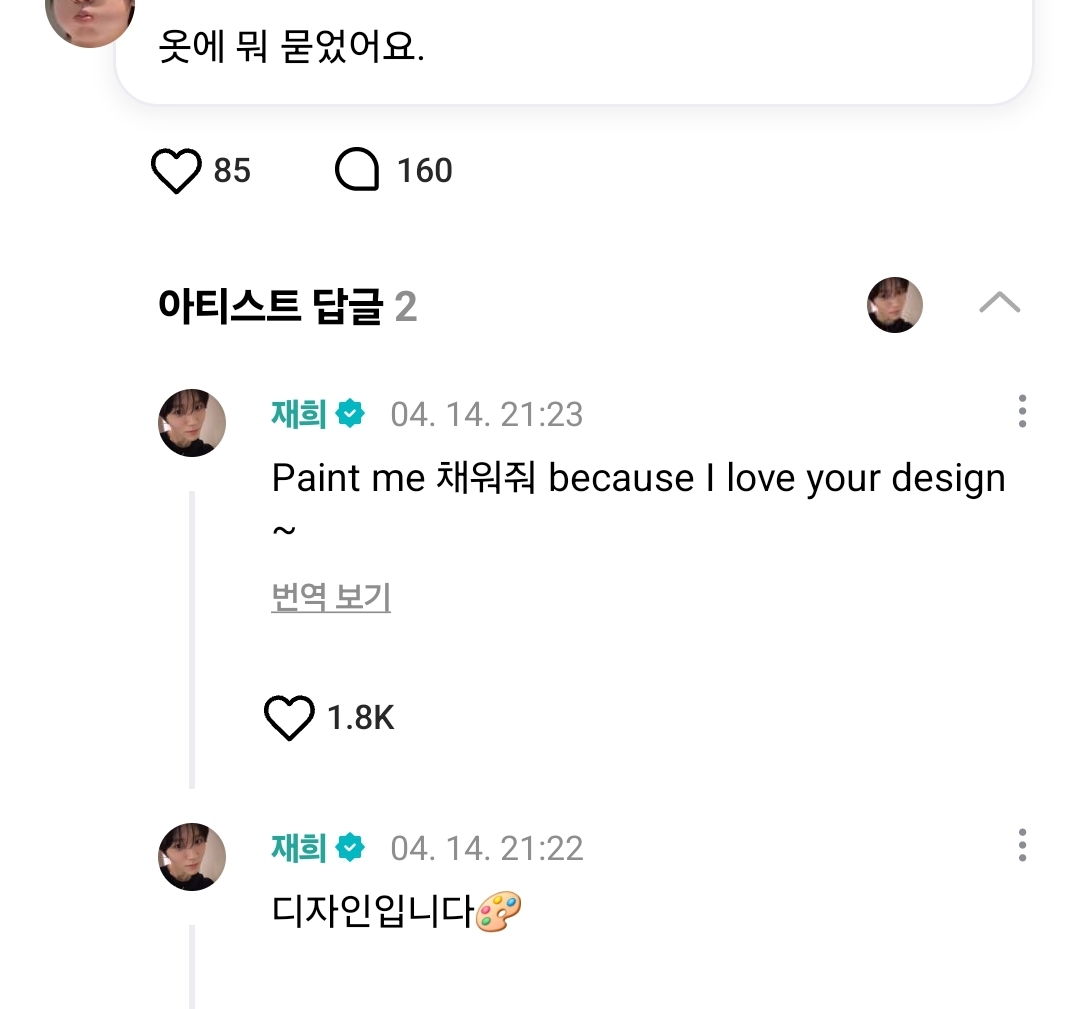Tap the small artist avatar beside the collapse chevron
The width and height of the screenshot is (1080, 1009).
pos(894,305)
